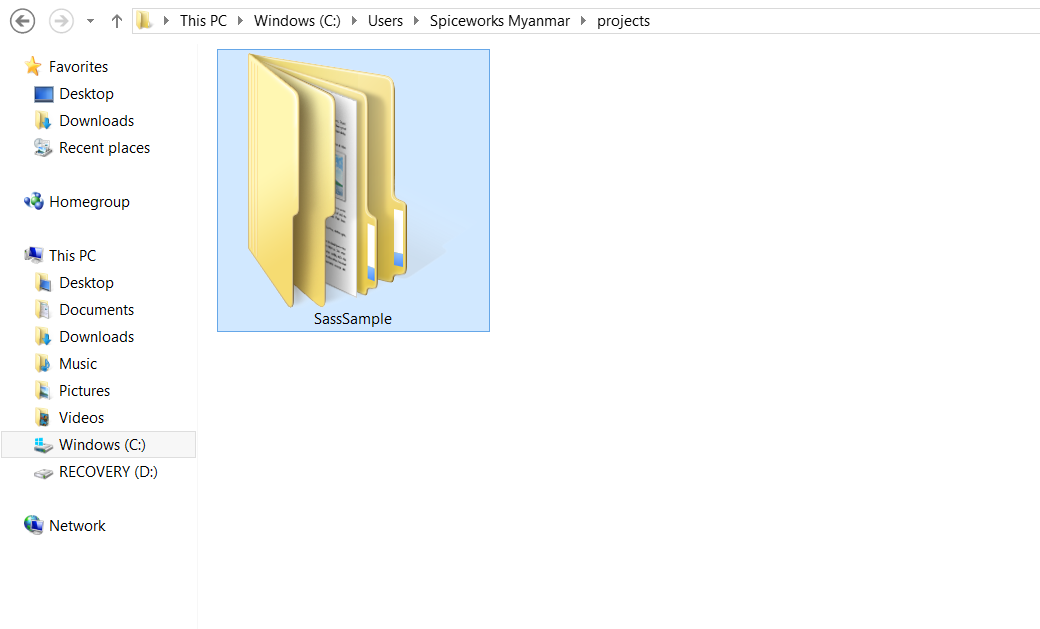Open the recent locations dropdown arrow
This screenshot has width=1040, height=629.
[x=90, y=21]
